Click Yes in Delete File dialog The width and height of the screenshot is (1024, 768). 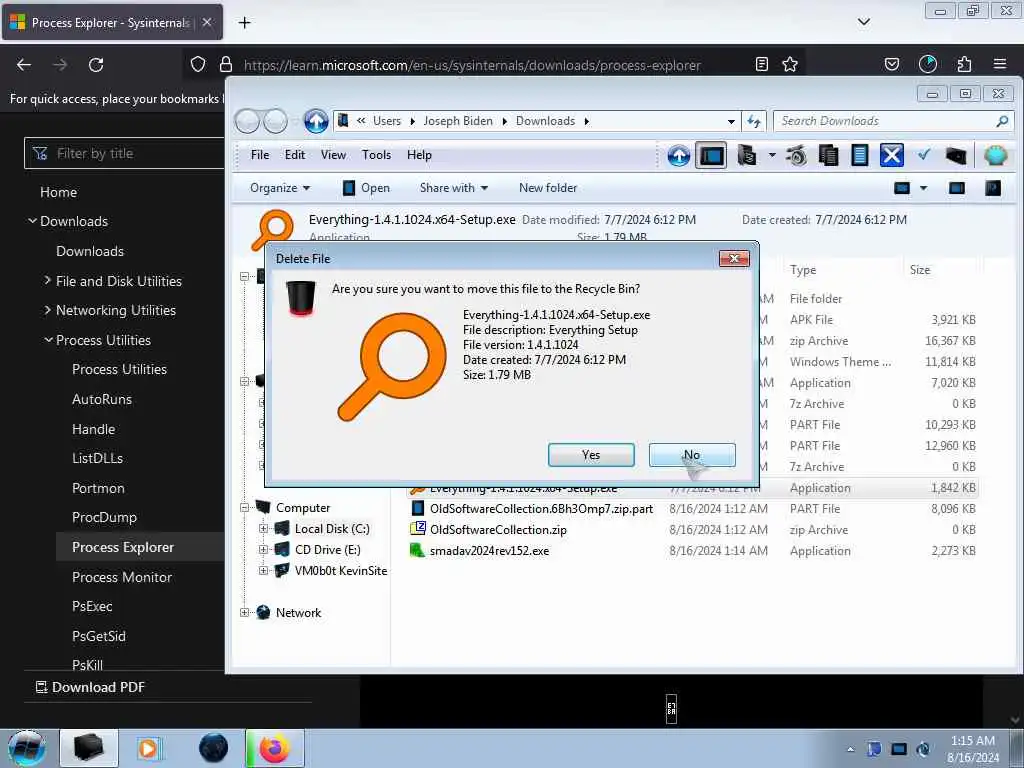(591, 455)
